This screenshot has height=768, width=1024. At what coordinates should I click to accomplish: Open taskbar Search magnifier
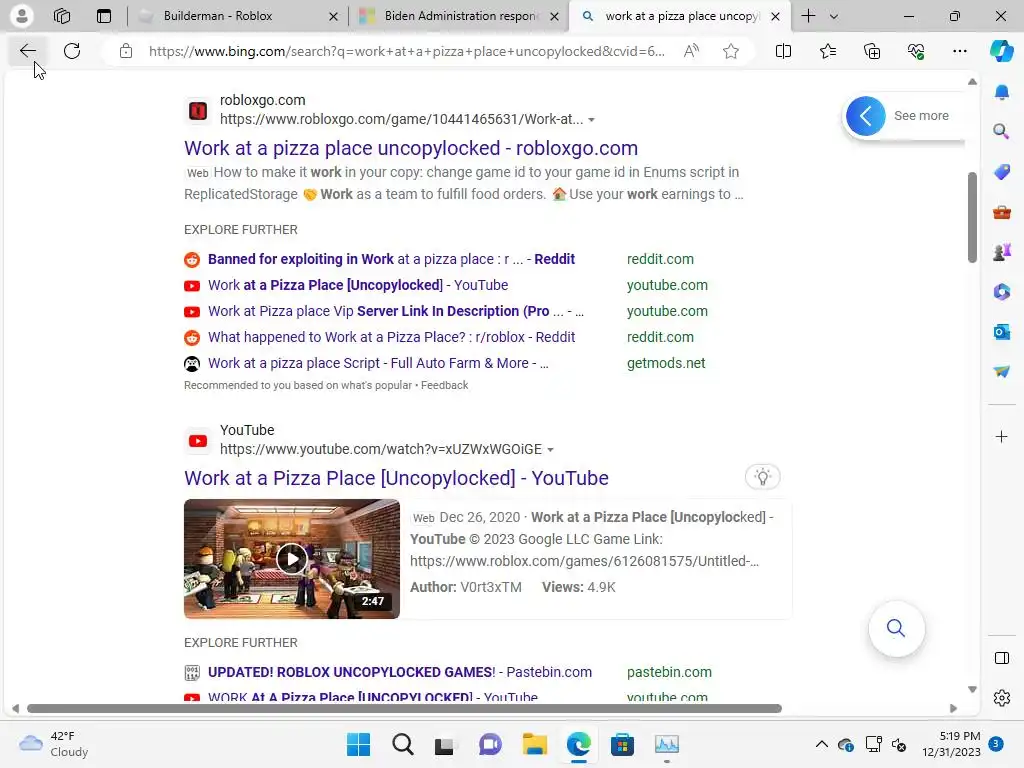[402, 744]
